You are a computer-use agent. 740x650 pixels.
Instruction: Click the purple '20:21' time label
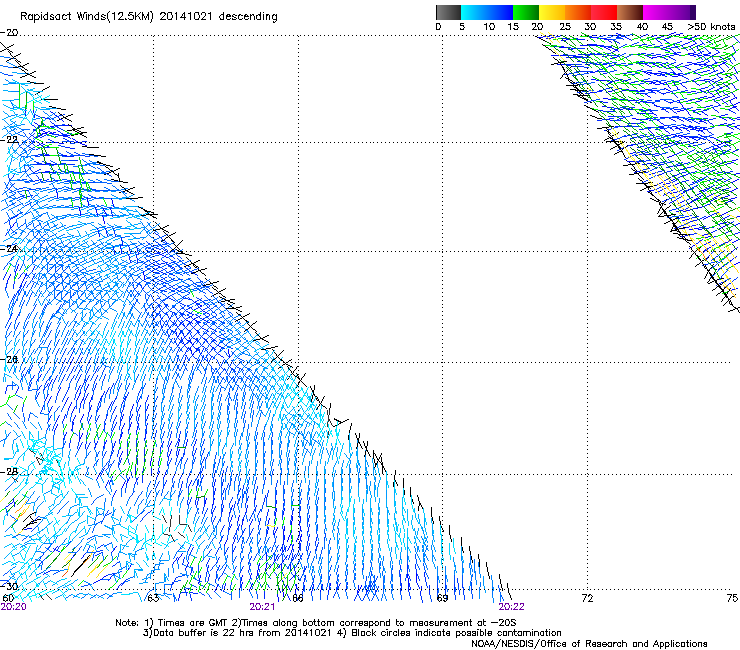point(262,607)
